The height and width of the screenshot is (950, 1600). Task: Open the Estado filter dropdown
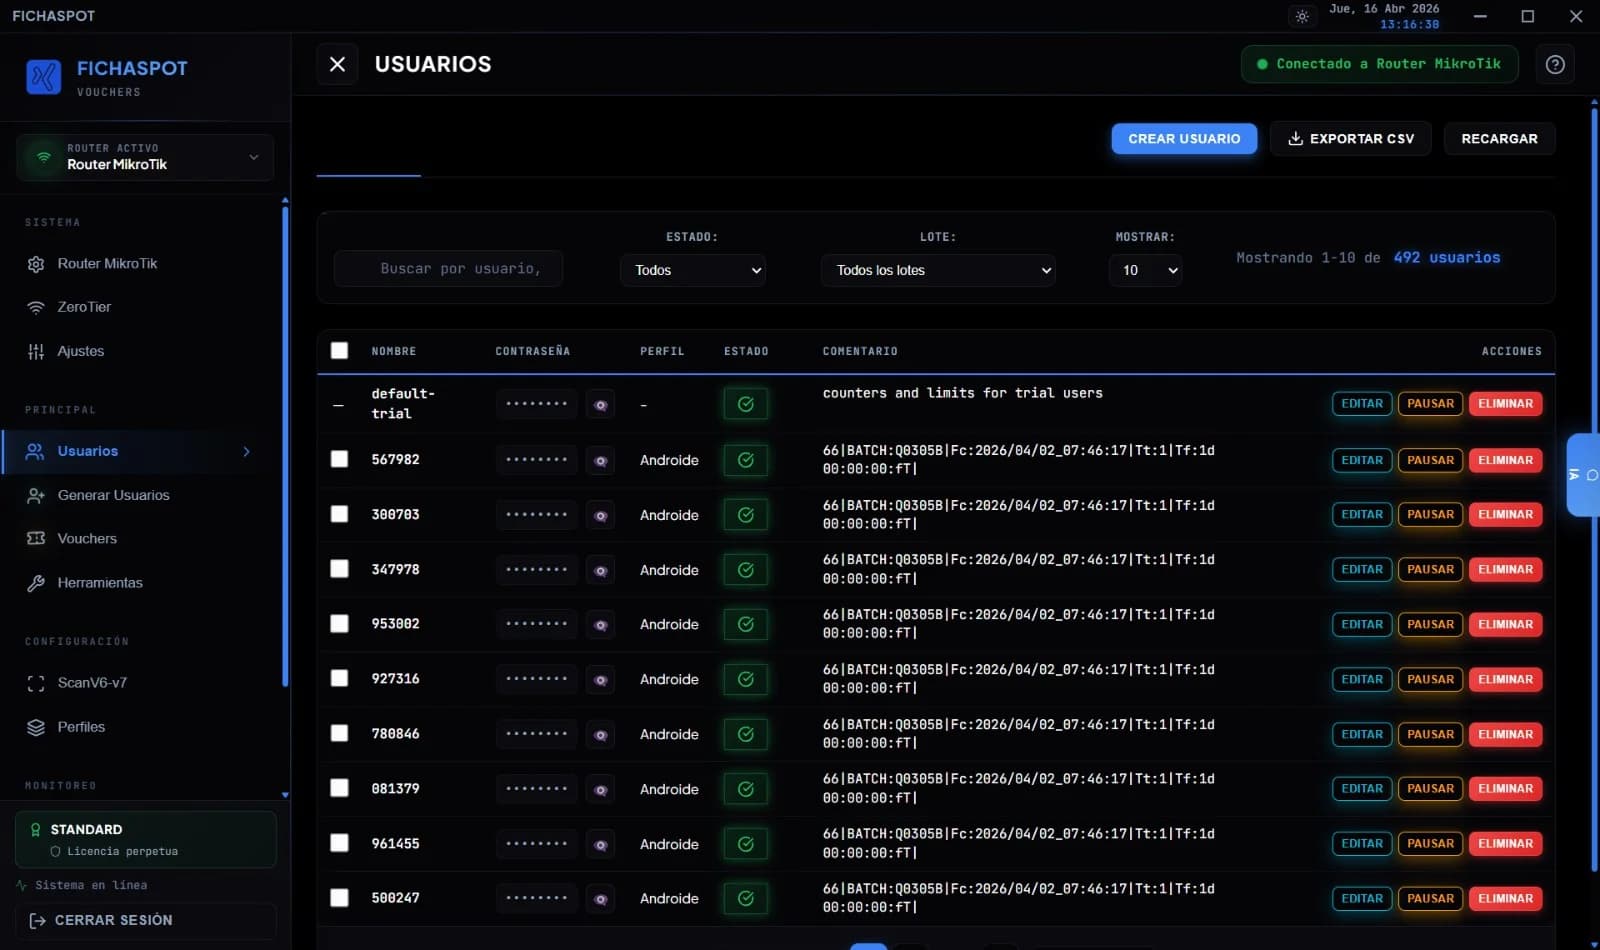click(x=693, y=270)
